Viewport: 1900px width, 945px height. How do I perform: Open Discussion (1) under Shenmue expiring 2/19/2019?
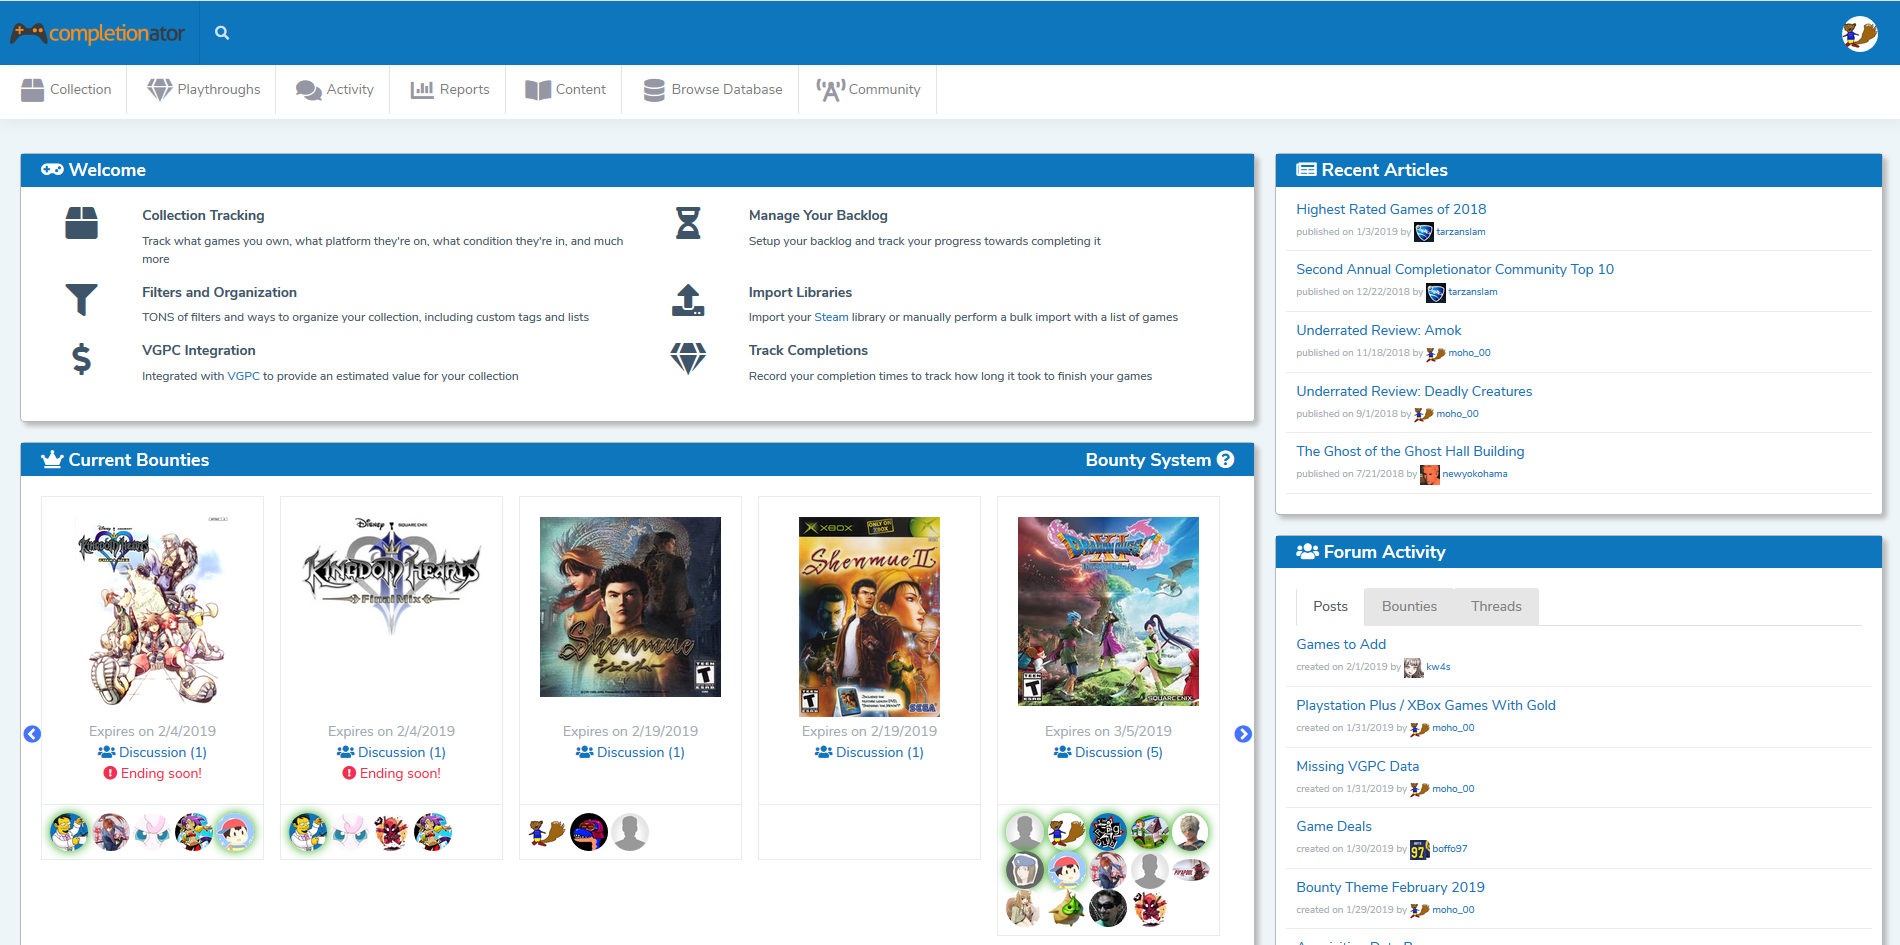click(630, 753)
